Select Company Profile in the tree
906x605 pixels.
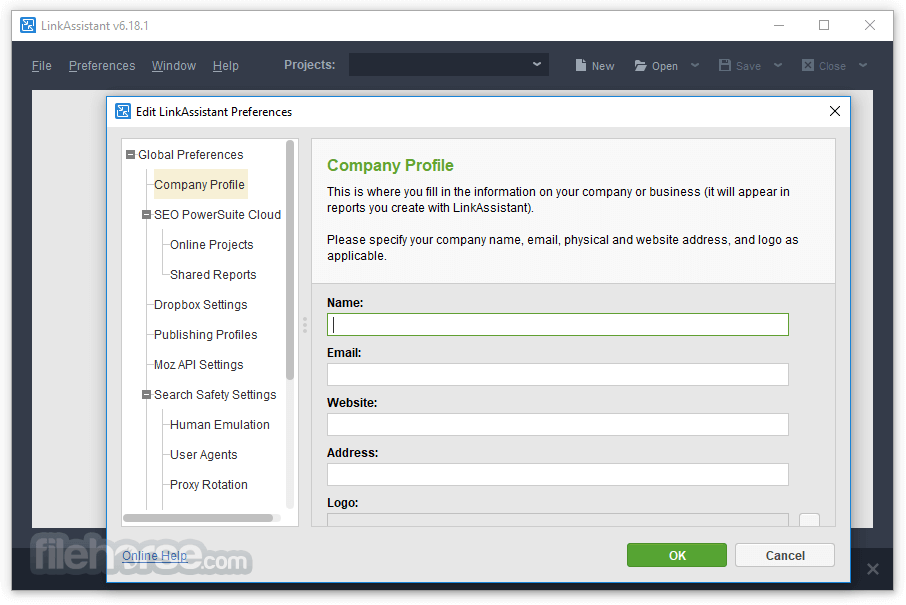tap(199, 184)
